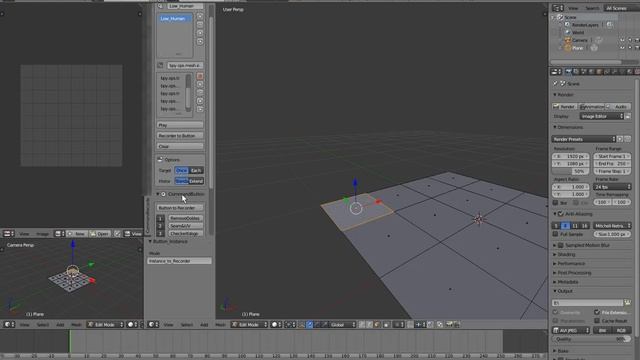Click the scrollbar of the bpy.ops command list

click(188, 92)
